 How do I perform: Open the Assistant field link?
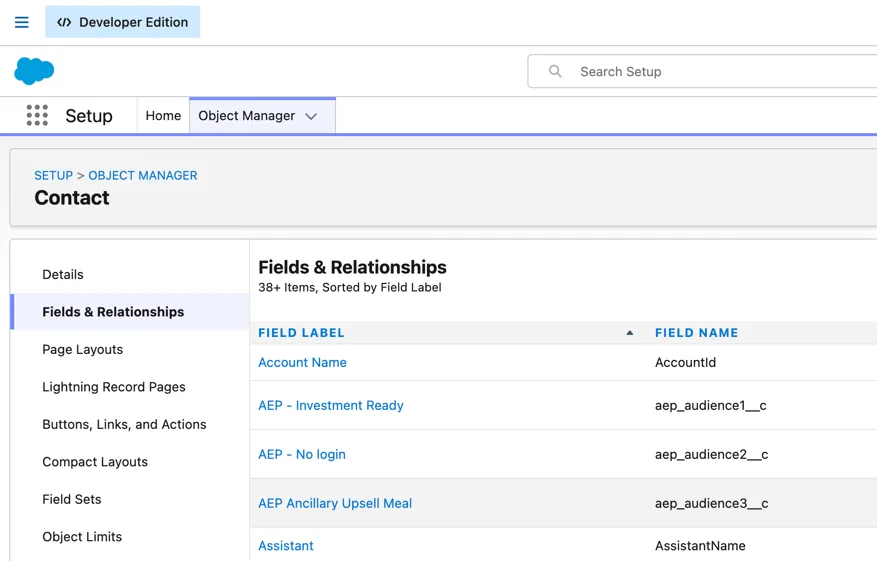(285, 546)
